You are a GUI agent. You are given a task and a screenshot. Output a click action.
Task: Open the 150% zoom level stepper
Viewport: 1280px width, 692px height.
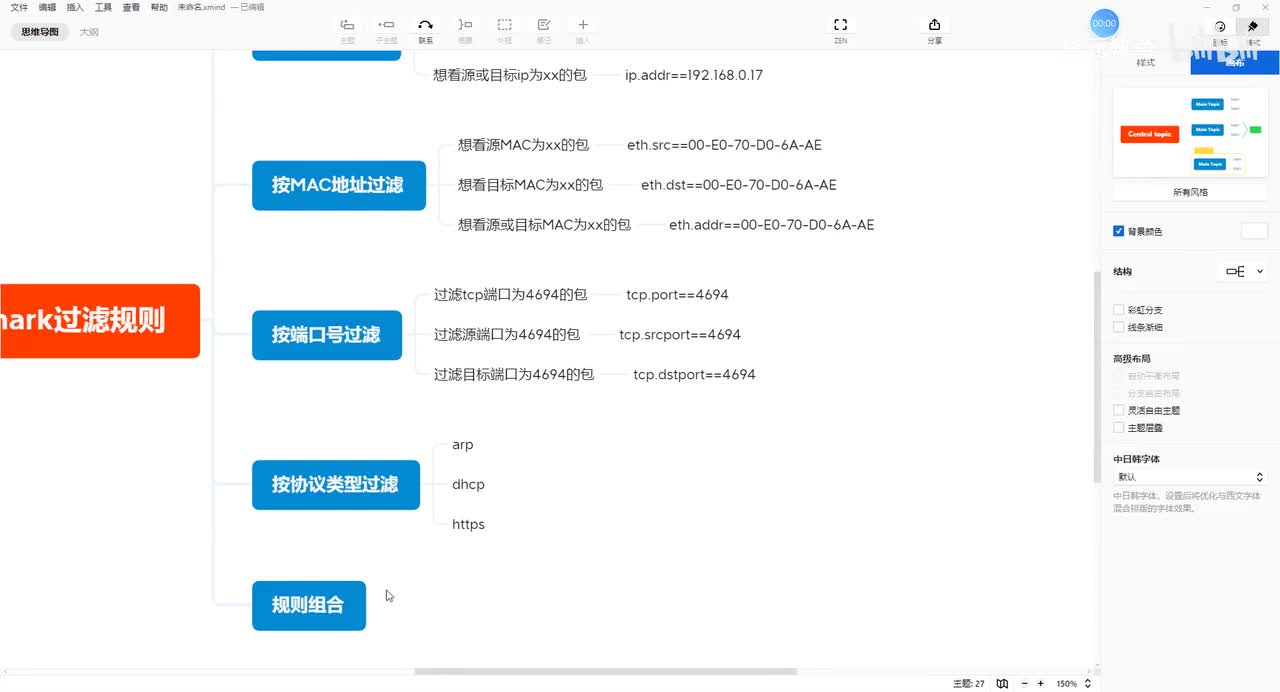pos(1088,684)
